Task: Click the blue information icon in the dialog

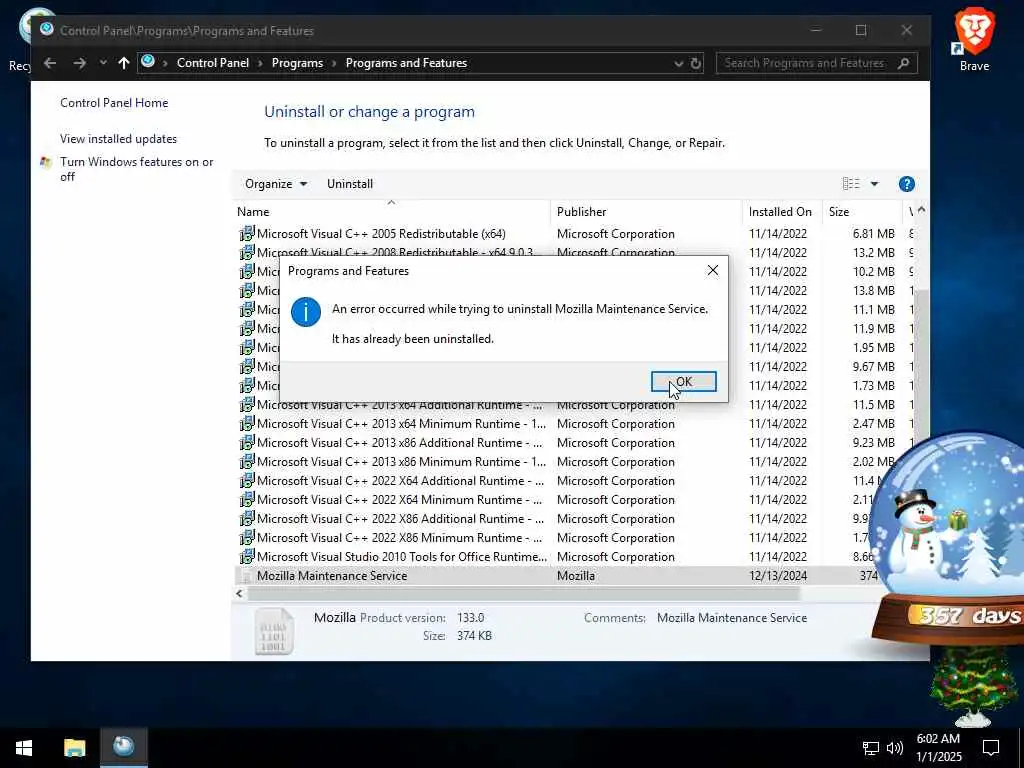Action: 306,312
